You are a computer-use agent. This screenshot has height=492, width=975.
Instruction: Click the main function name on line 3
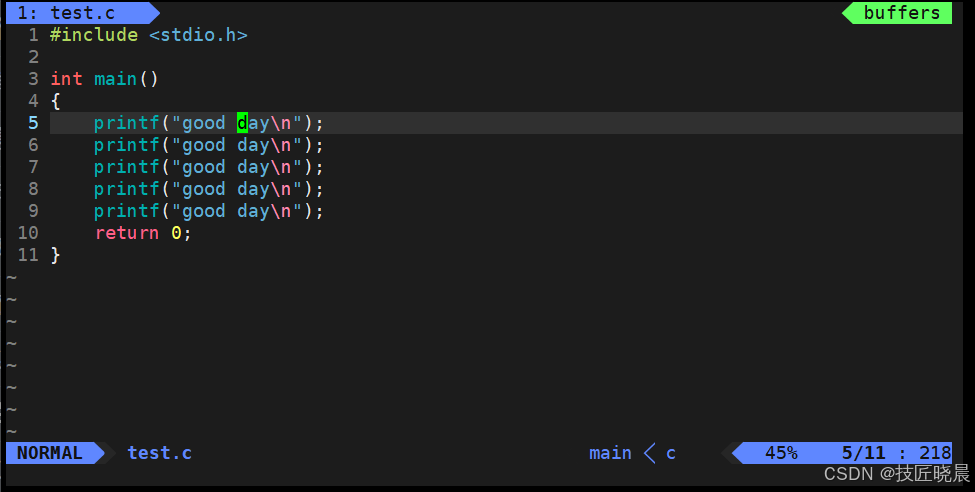(116, 79)
